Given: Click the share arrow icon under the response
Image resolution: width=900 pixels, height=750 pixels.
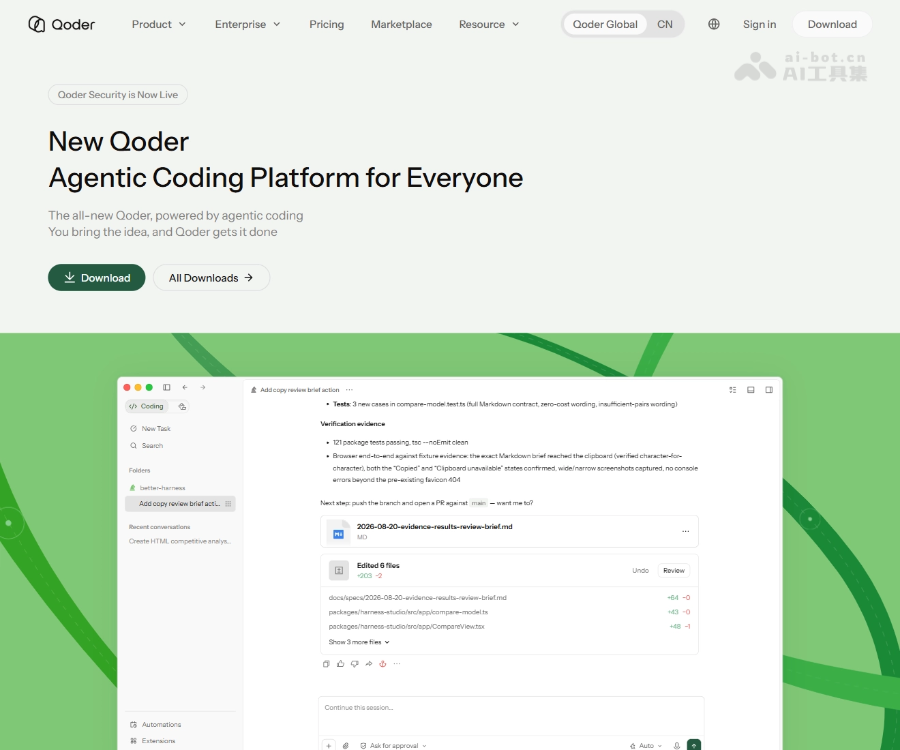Looking at the screenshot, I should coord(368,664).
